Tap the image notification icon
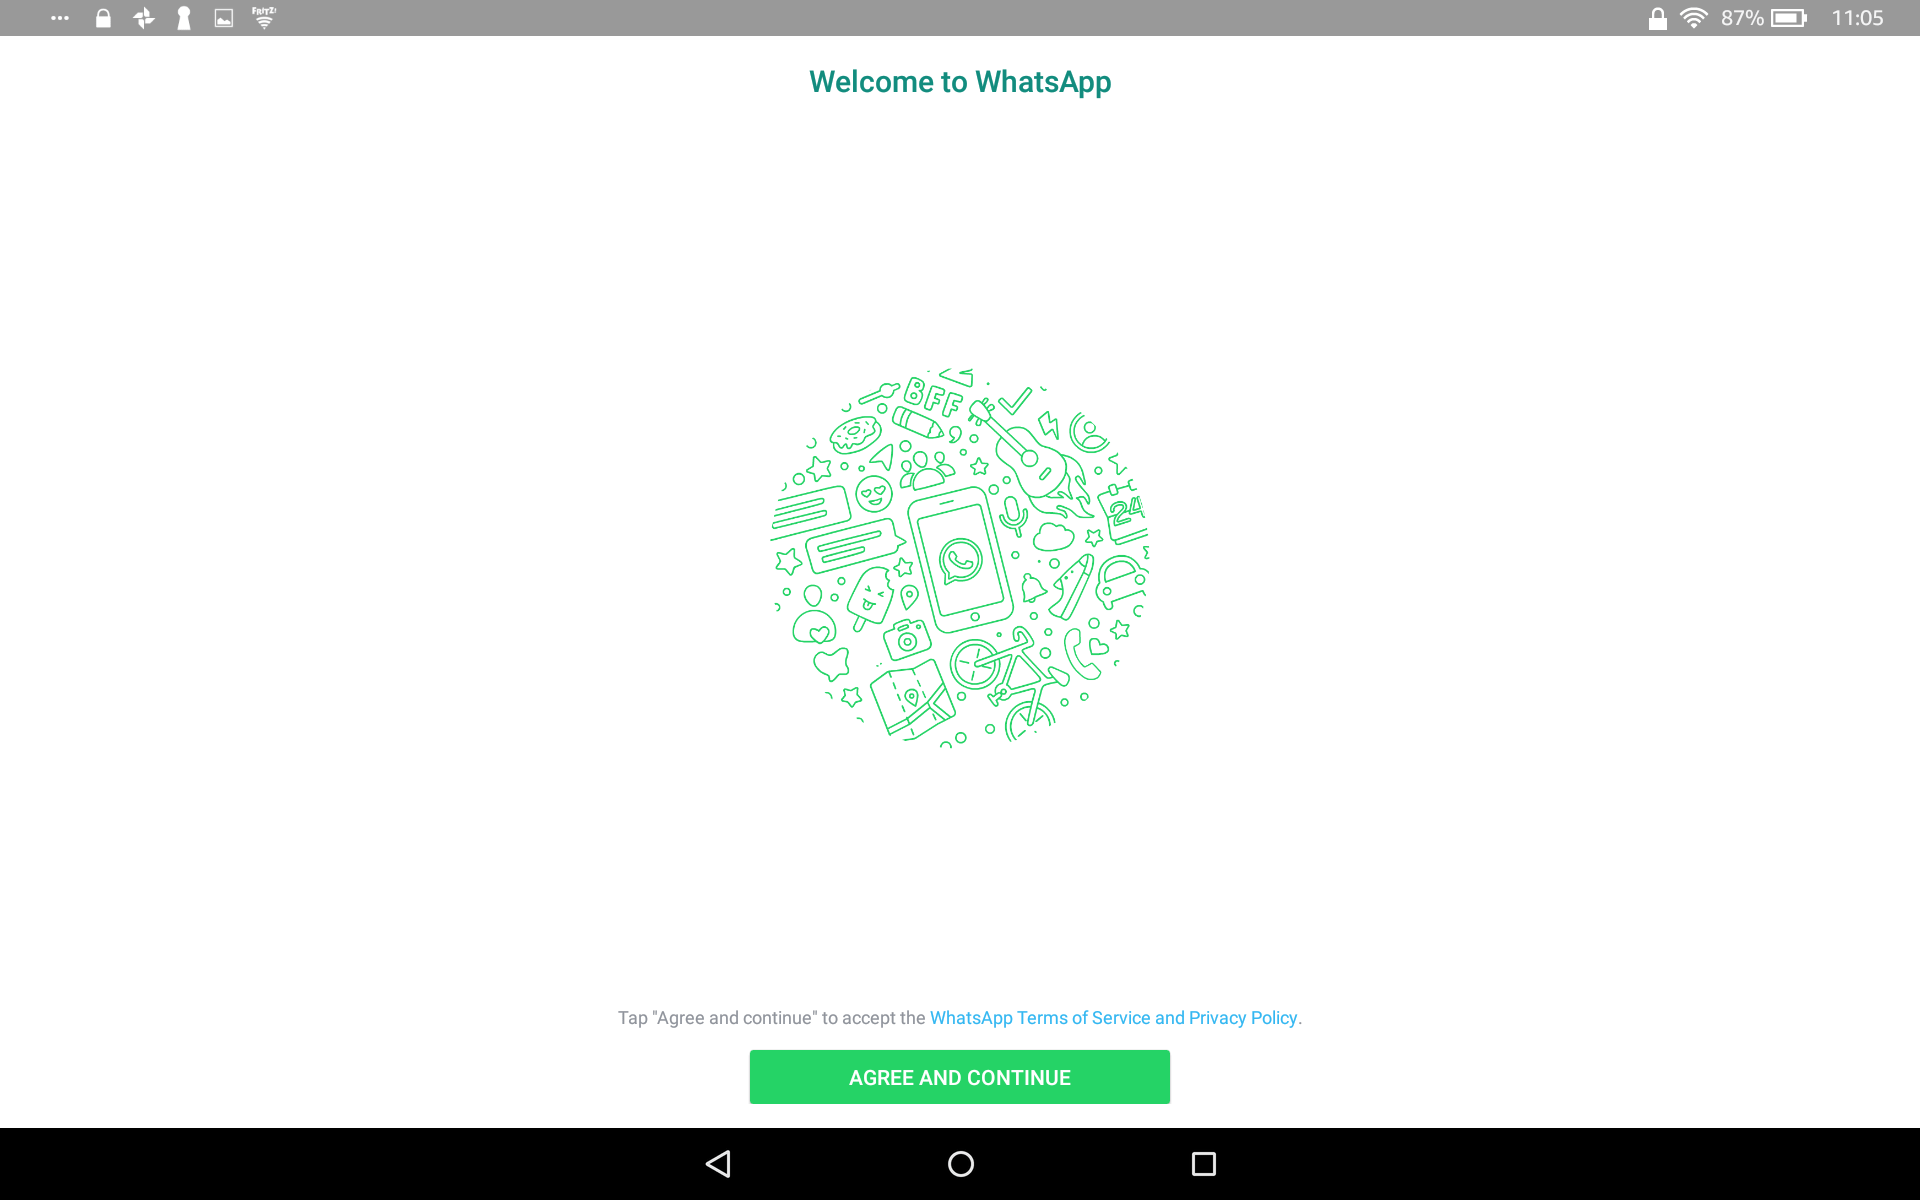Screen dimensions: 1920x1200 tap(224, 18)
